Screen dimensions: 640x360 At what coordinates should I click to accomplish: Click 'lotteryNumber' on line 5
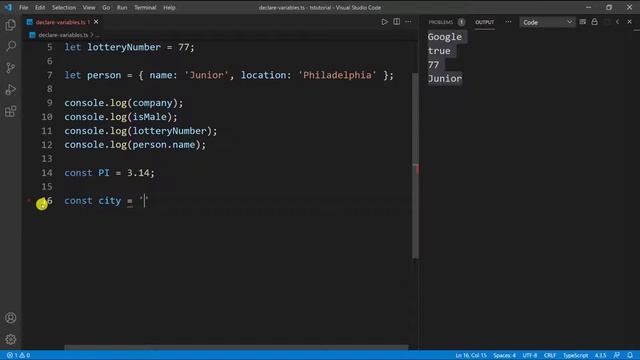coord(124,47)
